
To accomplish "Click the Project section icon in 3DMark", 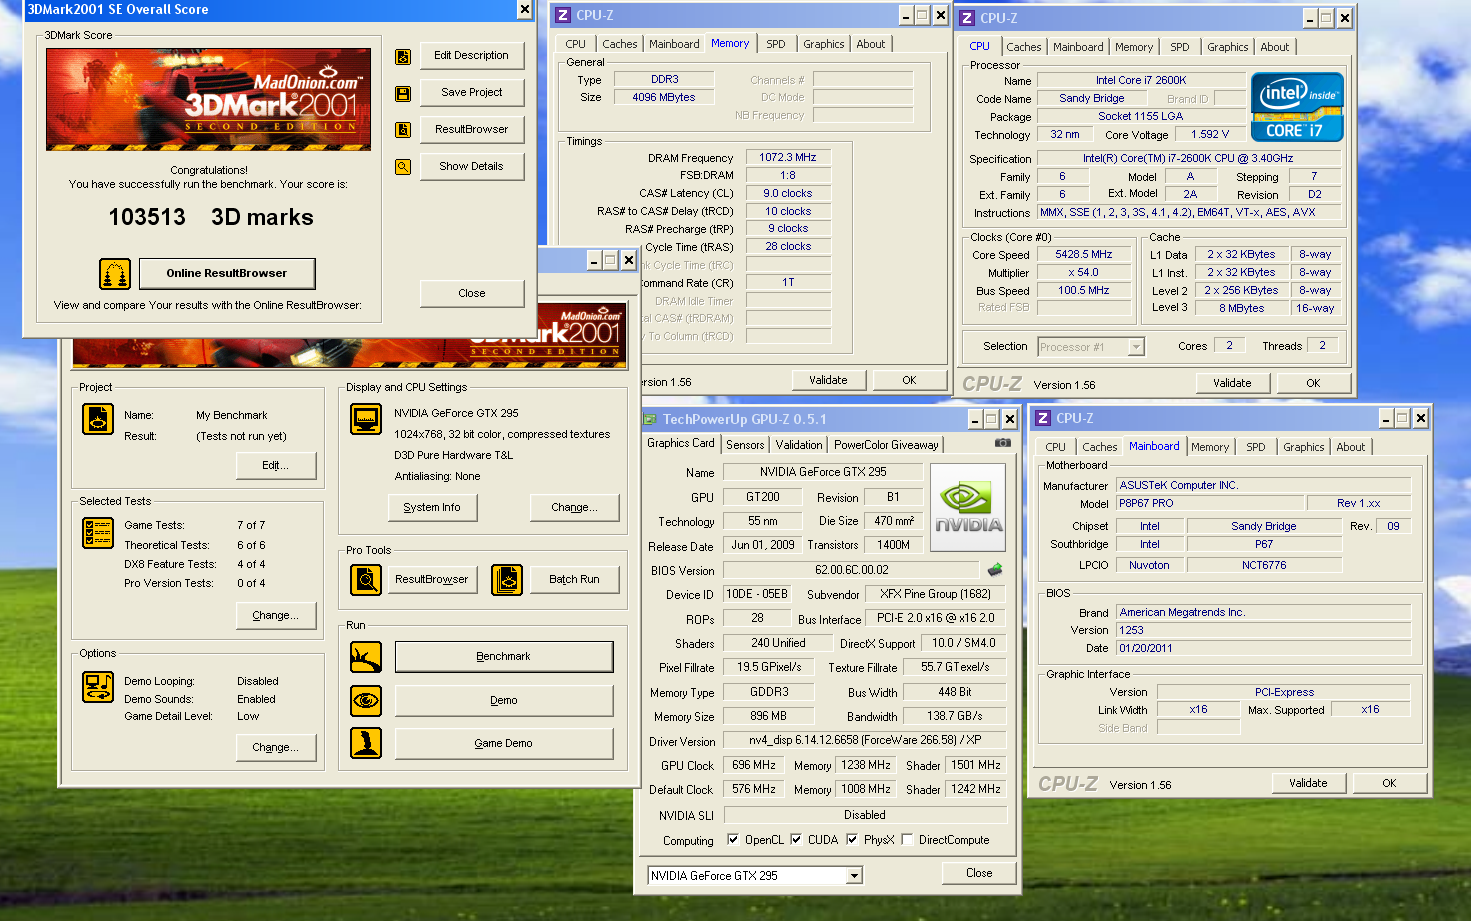I will [x=98, y=419].
